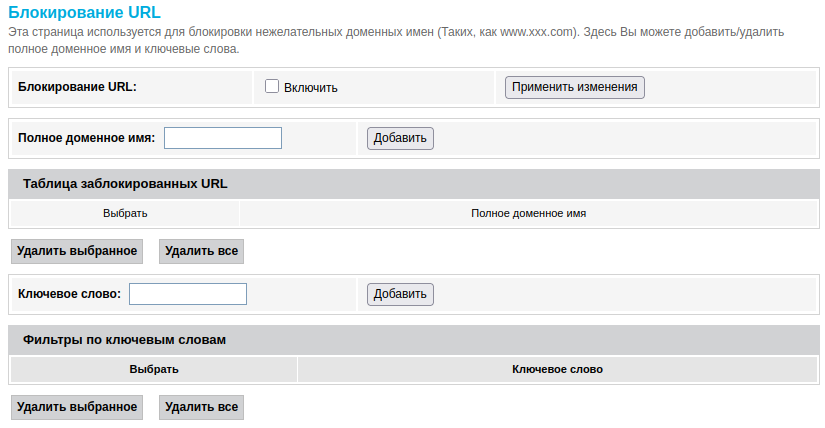Click the "Выбрать" column header in the URL table
The height and width of the screenshot is (428, 825).
[125, 213]
